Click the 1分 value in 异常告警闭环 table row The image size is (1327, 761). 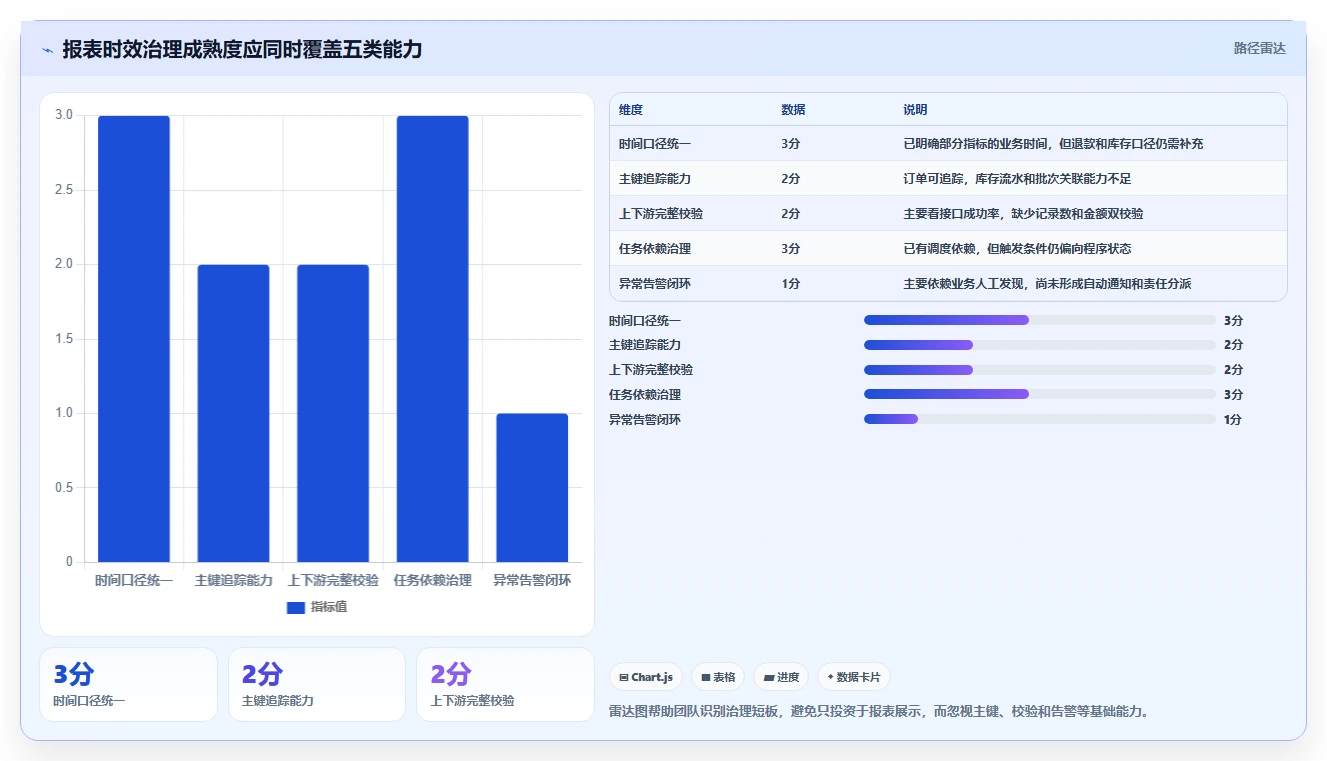tap(790, 284)
